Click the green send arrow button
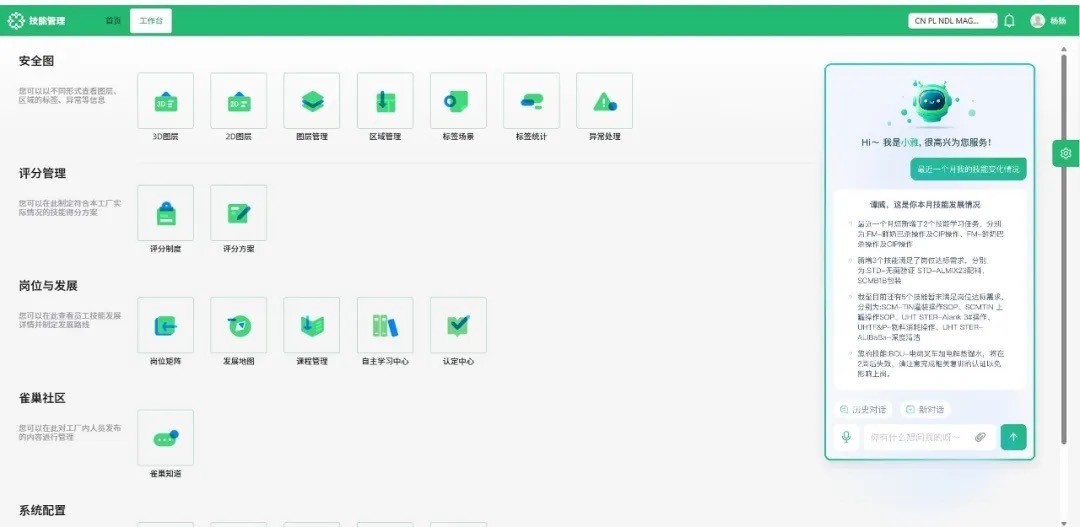The width and height of the screenshot is (1080, 527). pos(1013,437)
